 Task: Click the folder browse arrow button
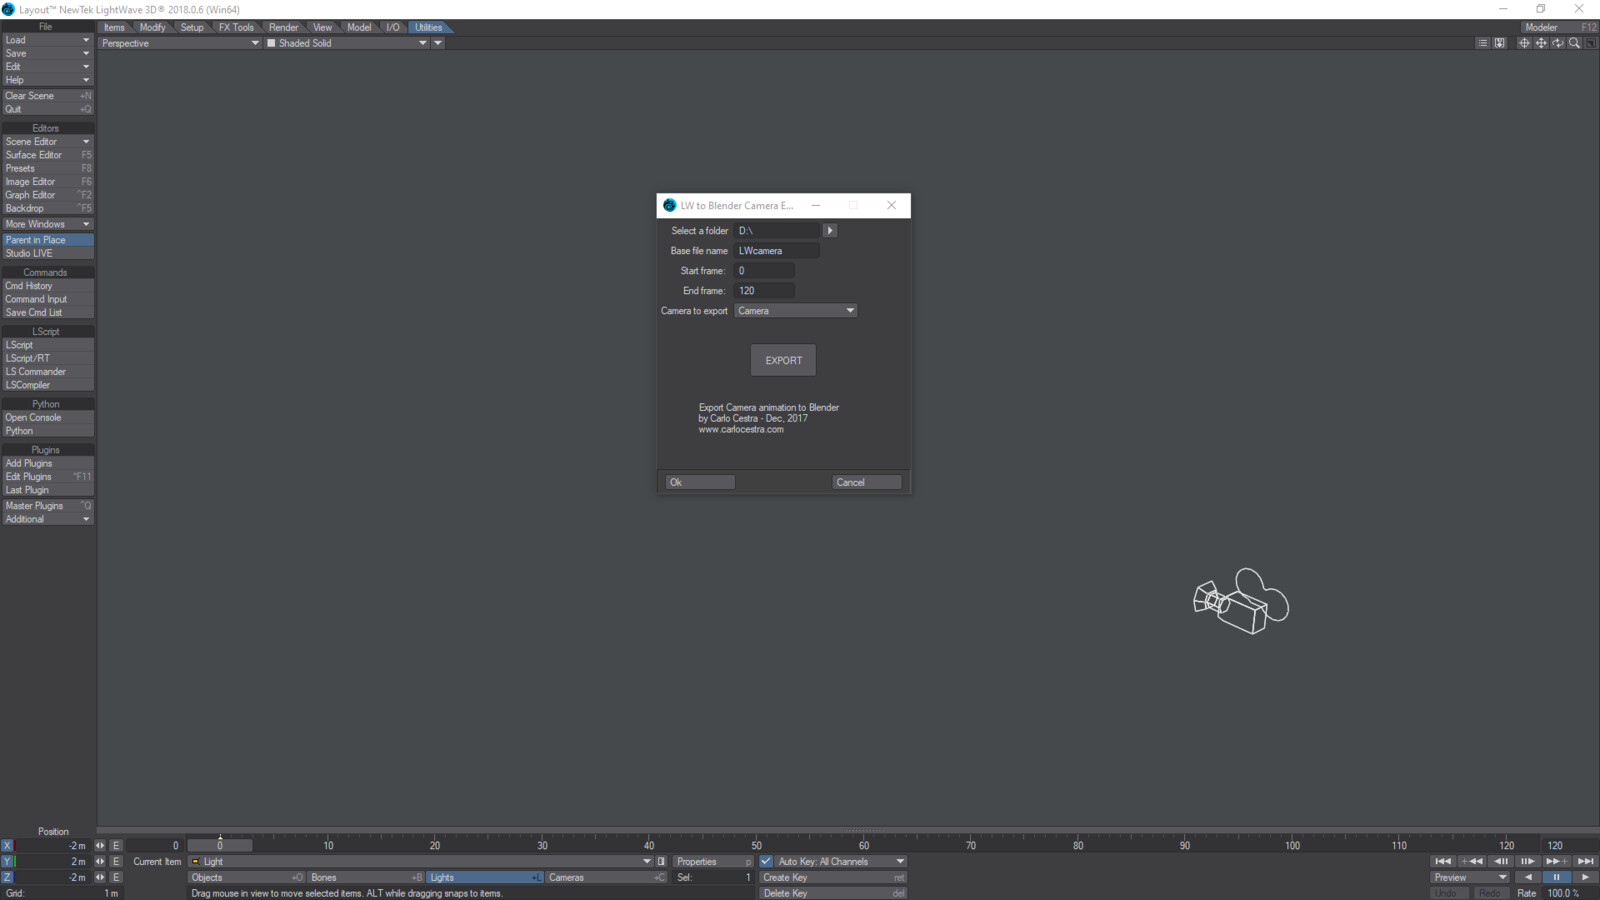[830, 231]
